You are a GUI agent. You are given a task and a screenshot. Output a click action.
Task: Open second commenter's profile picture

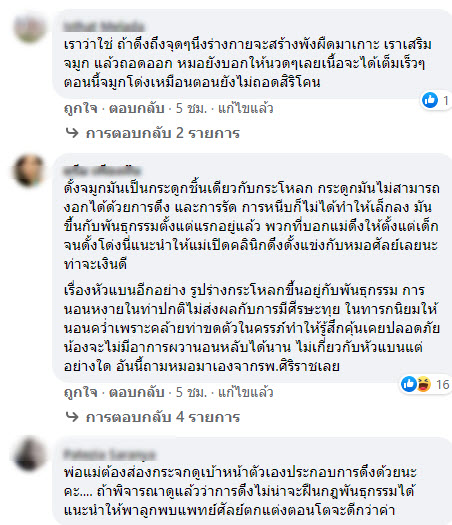coord(29,170)
